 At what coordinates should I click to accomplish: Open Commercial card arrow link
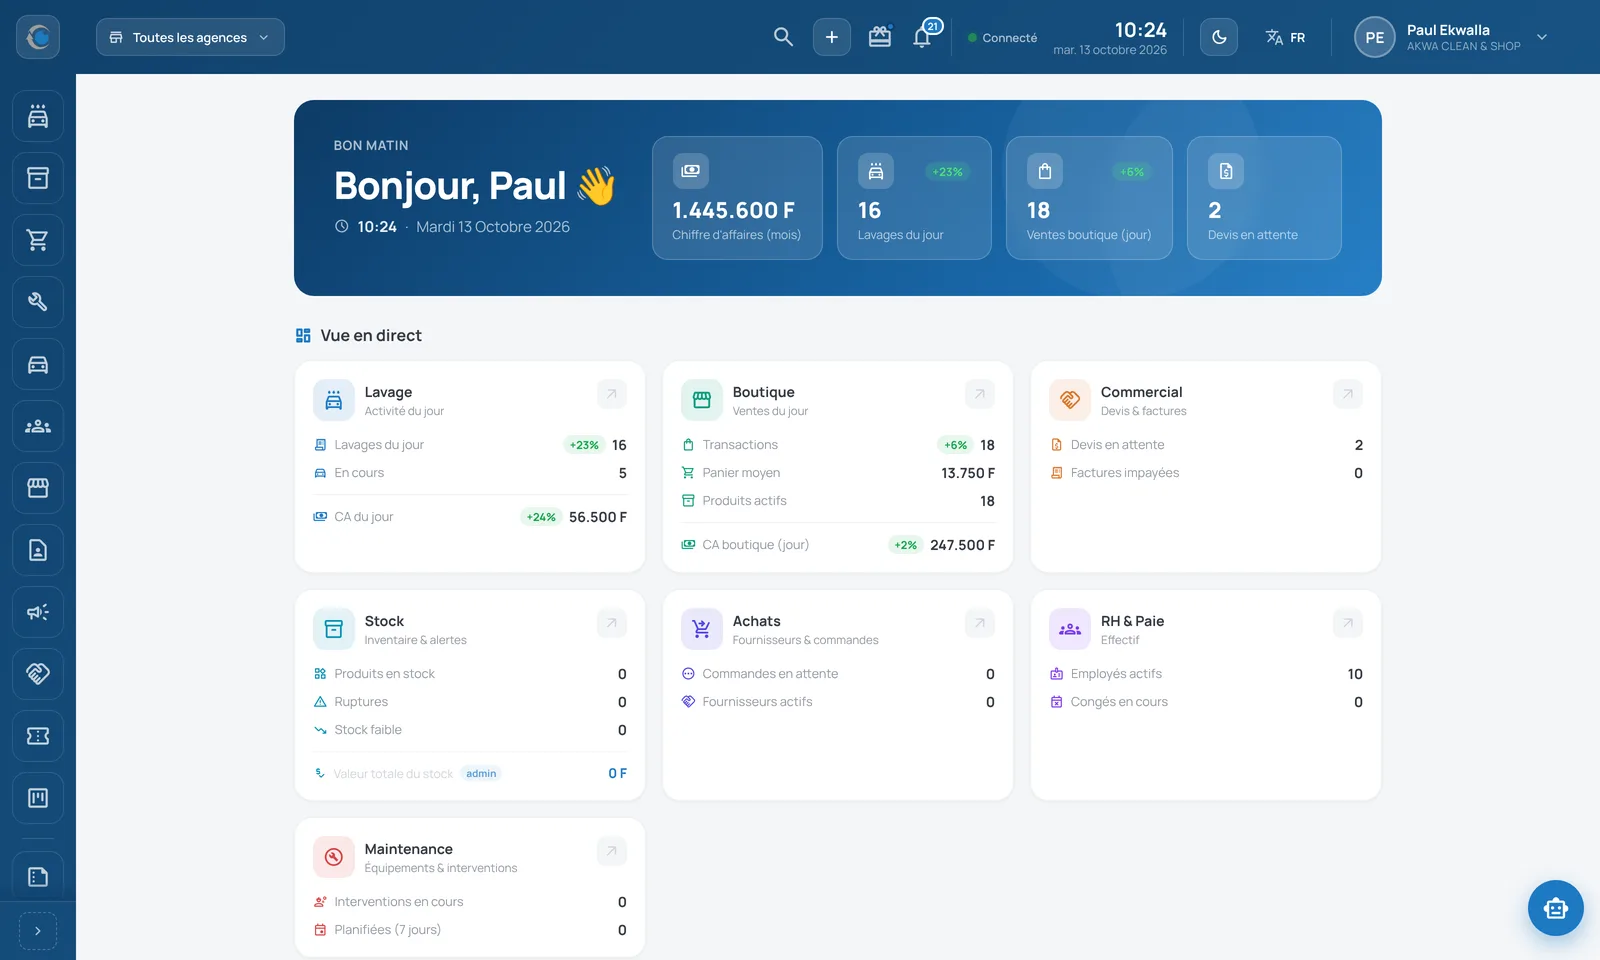tap(1347, 394)
